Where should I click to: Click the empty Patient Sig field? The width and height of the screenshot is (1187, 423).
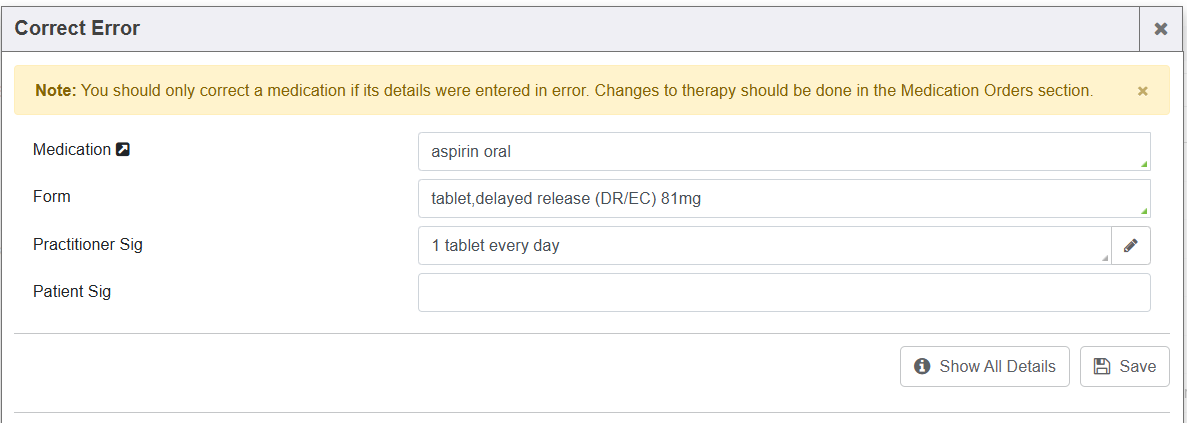pyautogui.click(x=783, y=292)
